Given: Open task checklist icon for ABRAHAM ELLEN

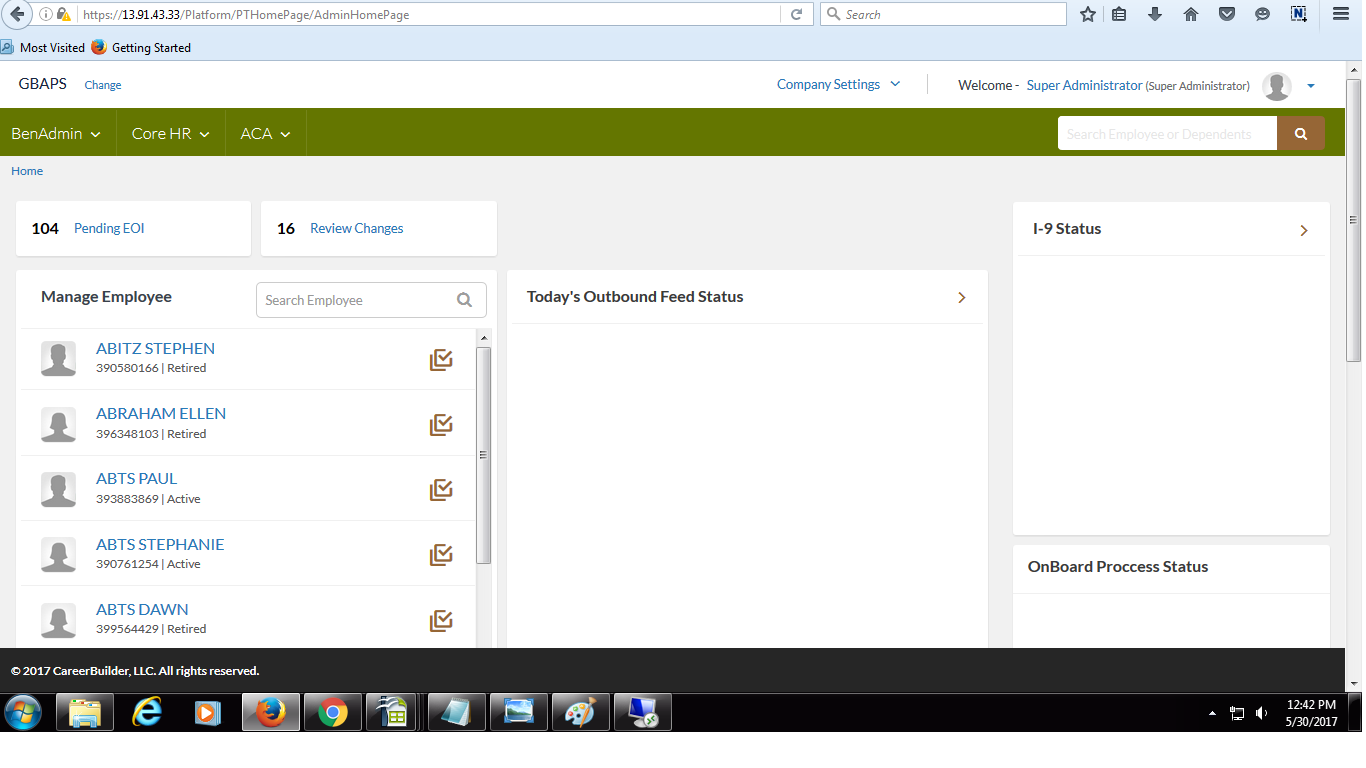Looking at the screenshot, I should (441, 425).
